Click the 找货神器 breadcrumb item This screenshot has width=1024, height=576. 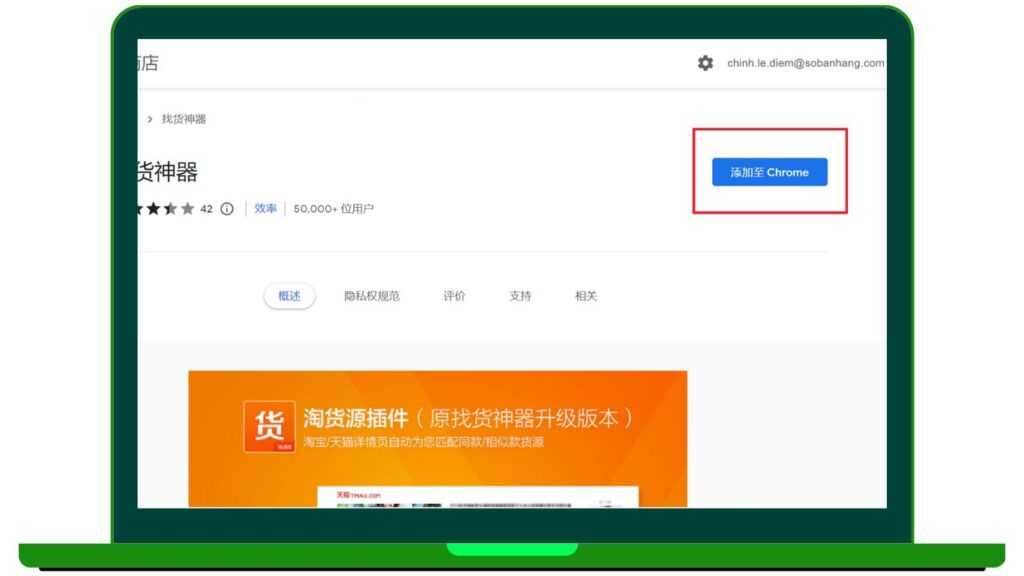[x=184, y=119]
